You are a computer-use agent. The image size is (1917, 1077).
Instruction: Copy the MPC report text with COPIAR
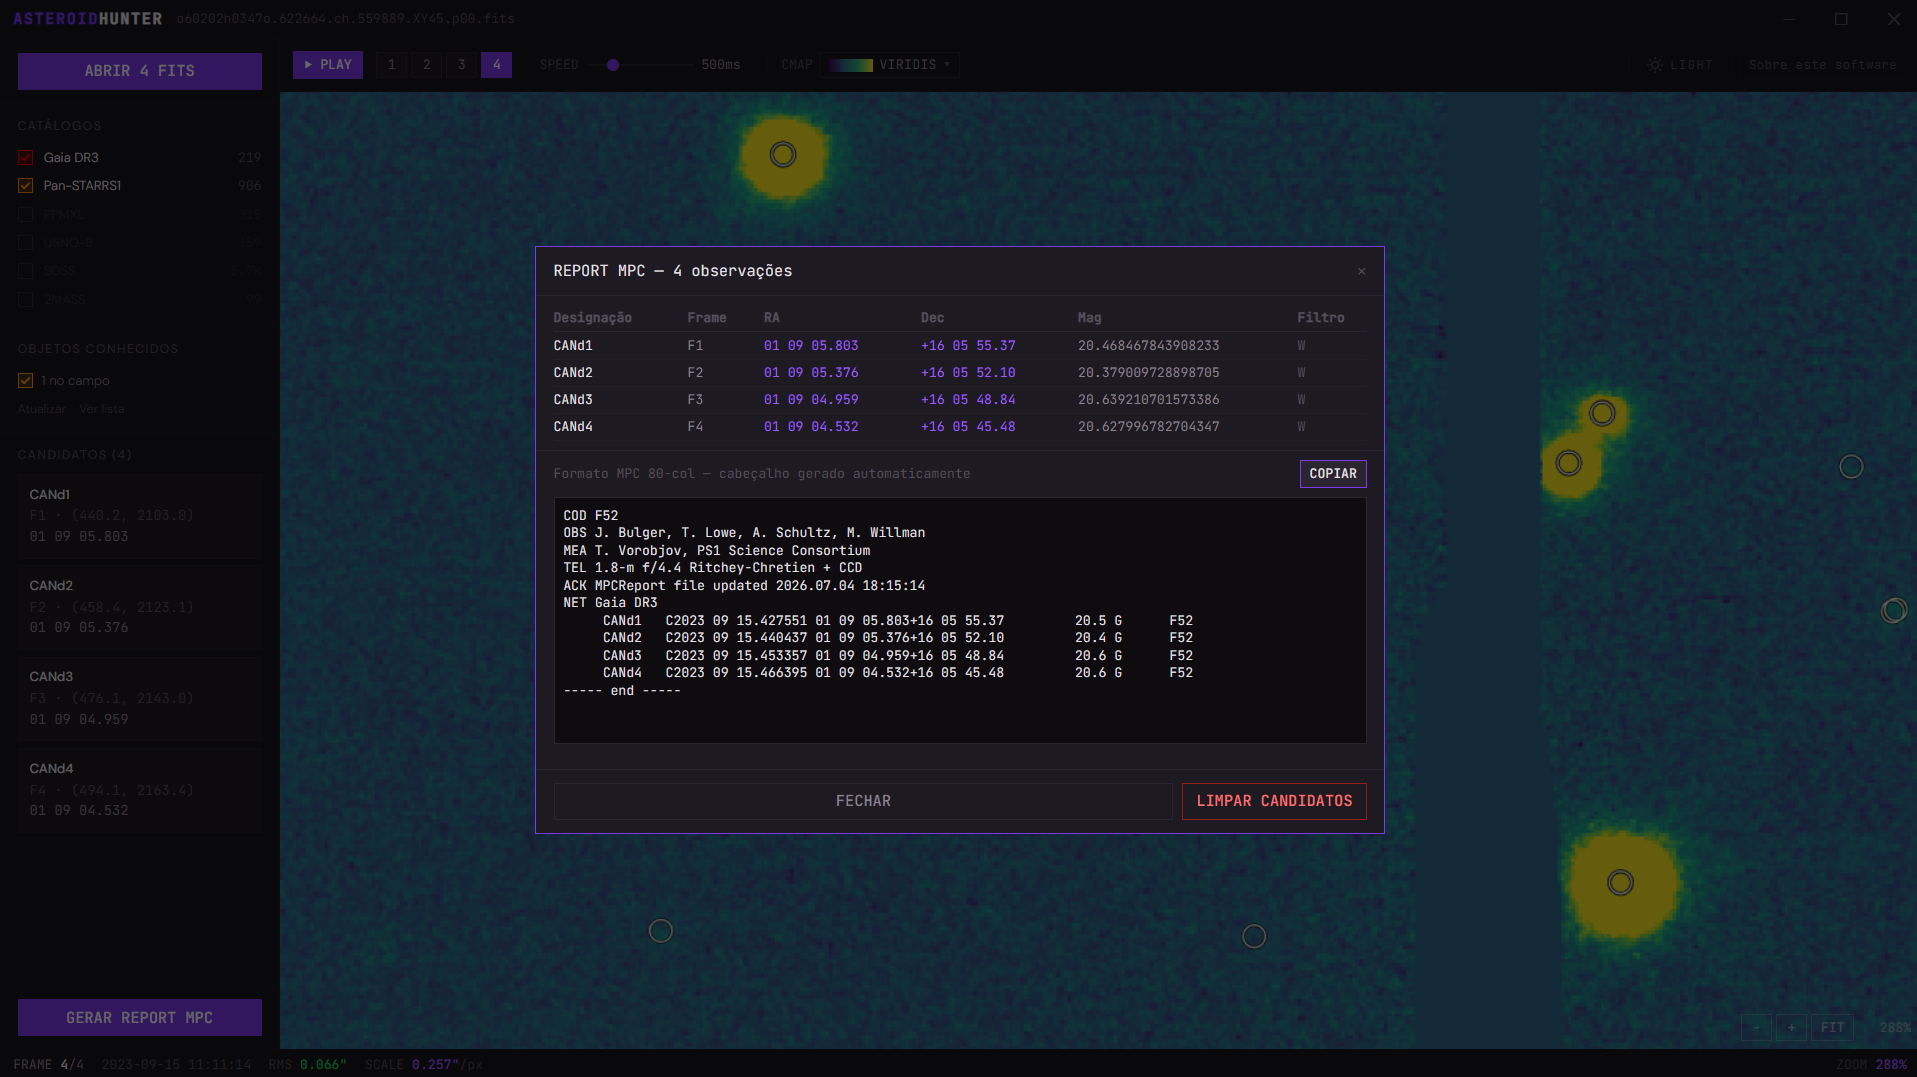point(1333,474)
